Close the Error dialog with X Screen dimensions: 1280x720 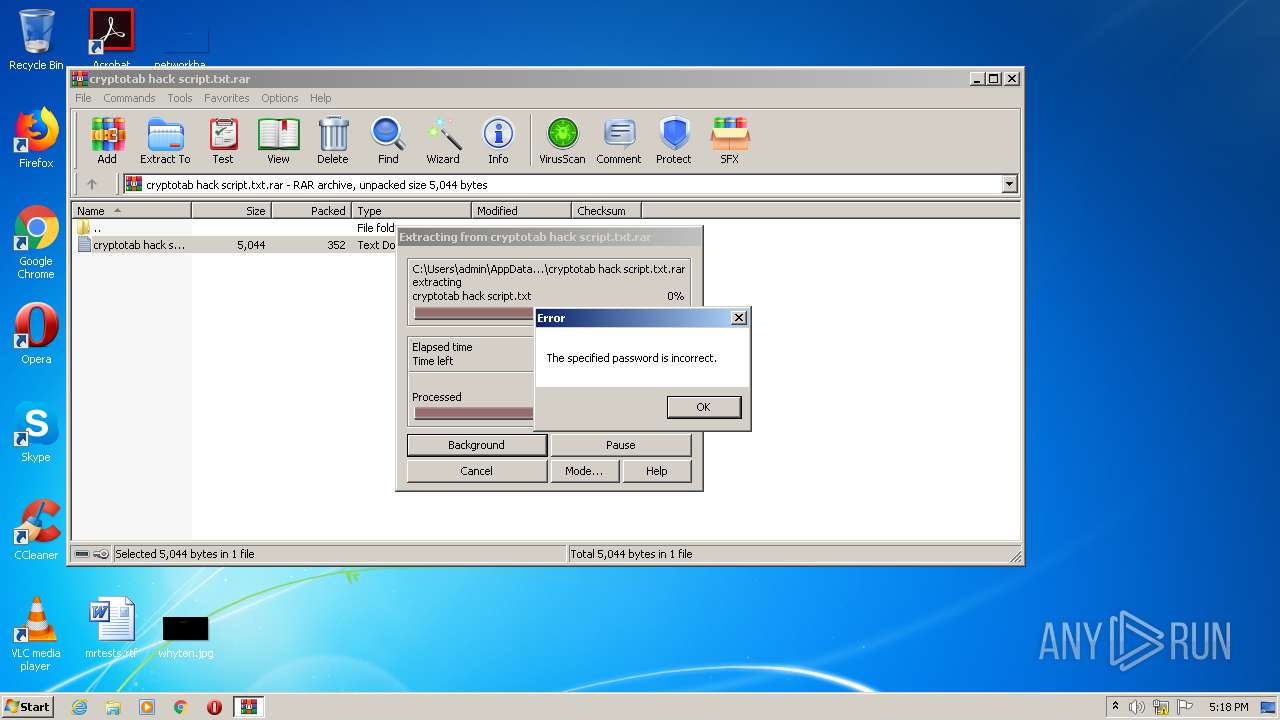tap(739, 318)
